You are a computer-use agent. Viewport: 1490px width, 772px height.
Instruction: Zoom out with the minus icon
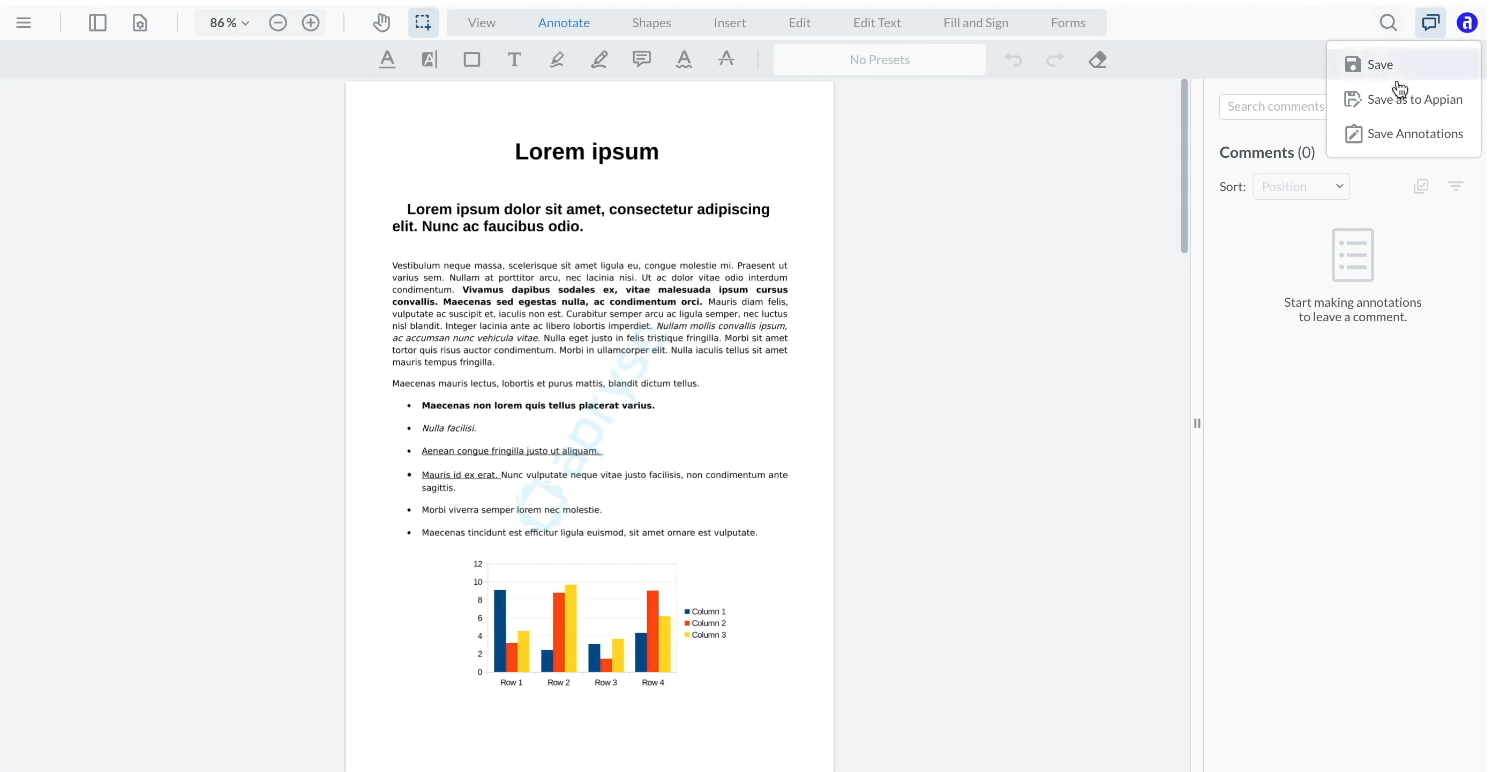278,22
